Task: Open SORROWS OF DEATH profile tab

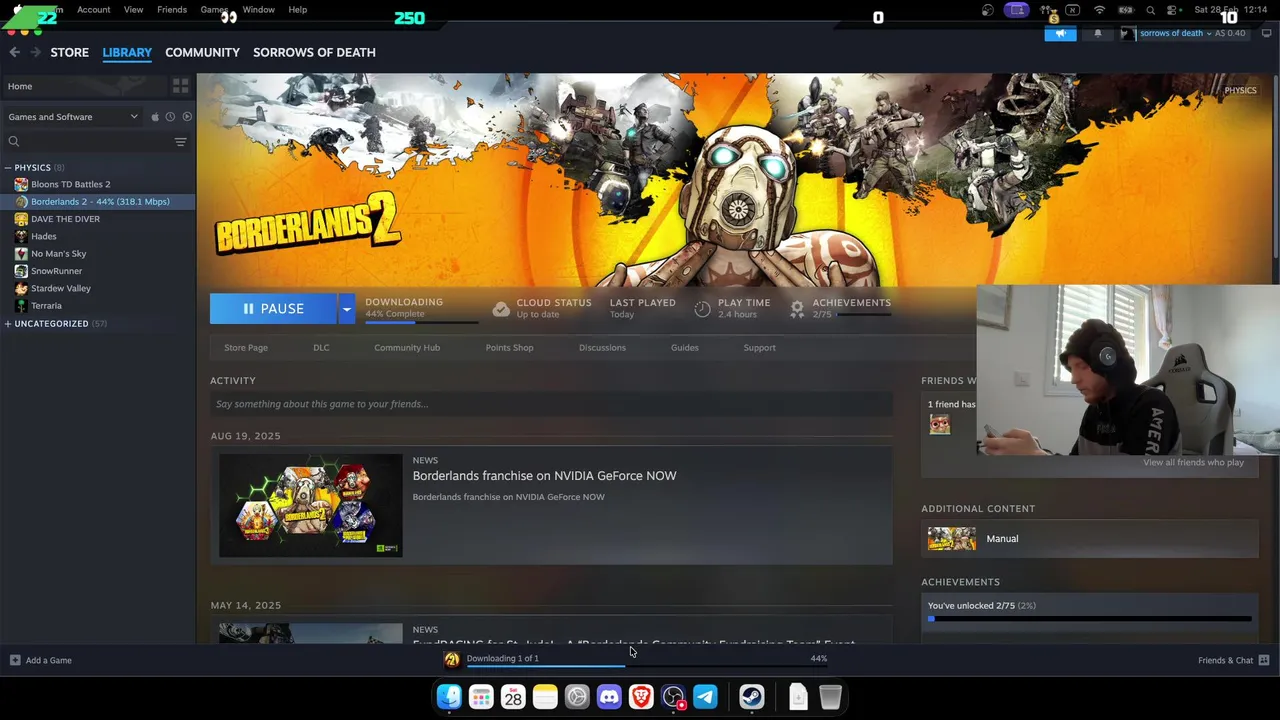Action: pos(314,52)
